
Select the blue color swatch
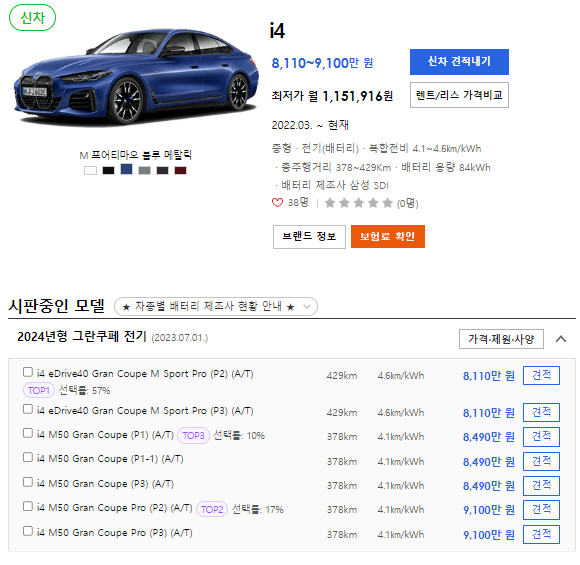point(127,169)
